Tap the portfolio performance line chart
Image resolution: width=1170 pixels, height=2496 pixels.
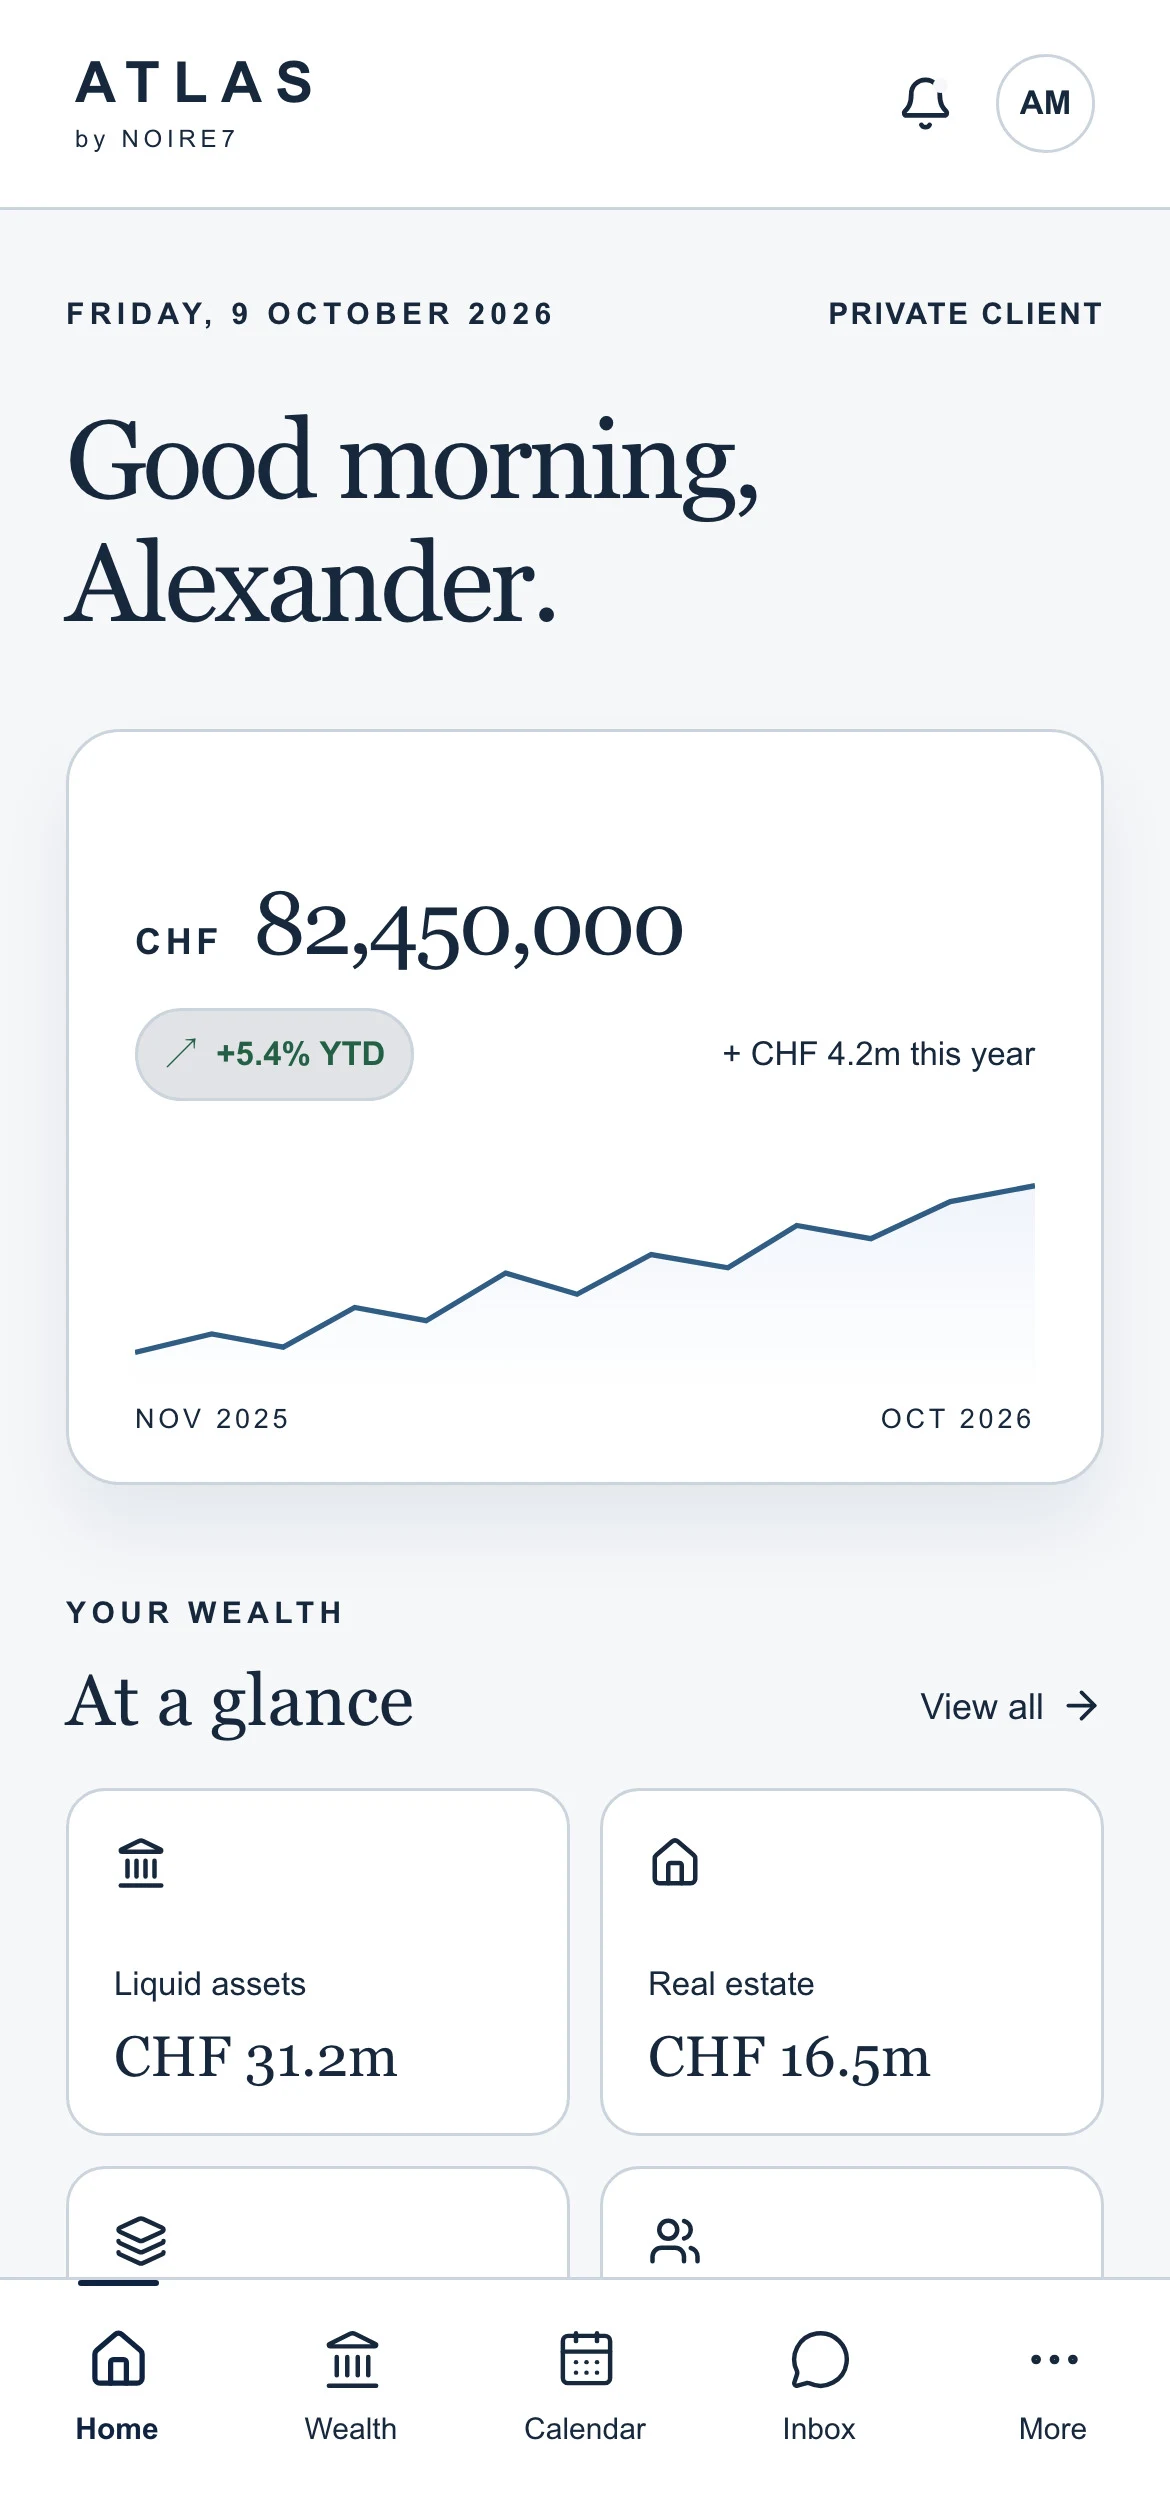coord(585,1275)
